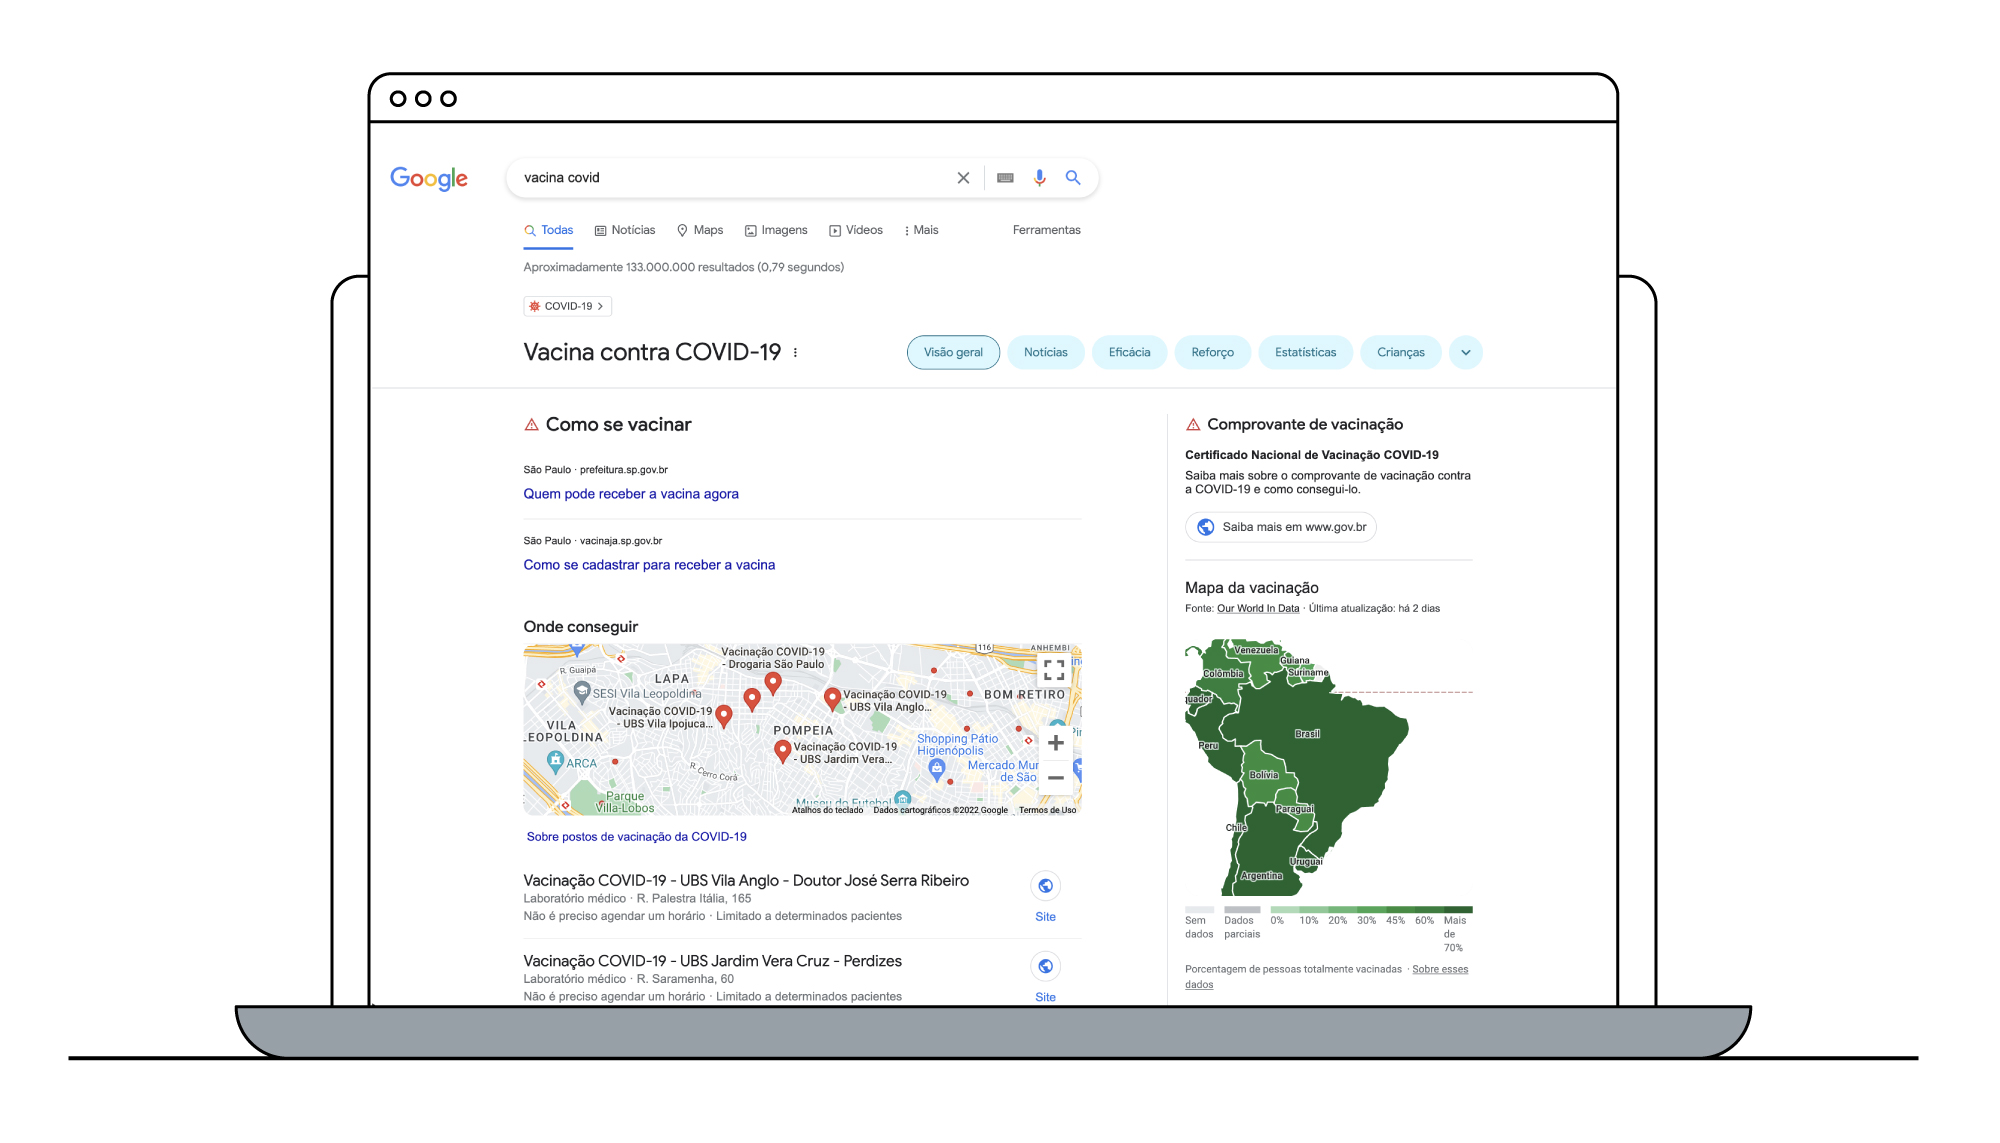Zoom in on the map
This screenshot has width=2000, height=1143.
tap(1055, 743)
